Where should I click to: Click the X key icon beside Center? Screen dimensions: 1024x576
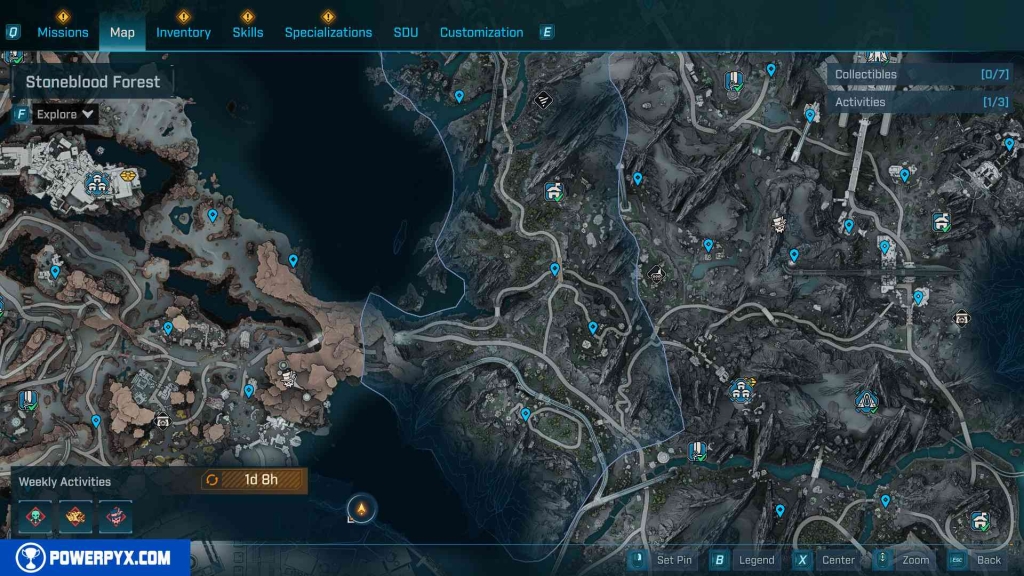pyautogui.click(x=802, y=560)
